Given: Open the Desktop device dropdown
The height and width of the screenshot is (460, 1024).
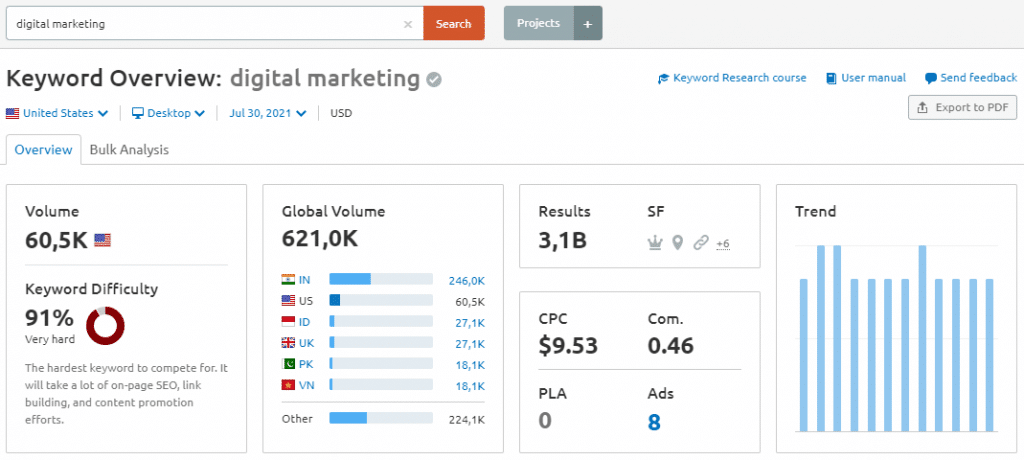Looking at the screenshot, I should tap(168, 113).
